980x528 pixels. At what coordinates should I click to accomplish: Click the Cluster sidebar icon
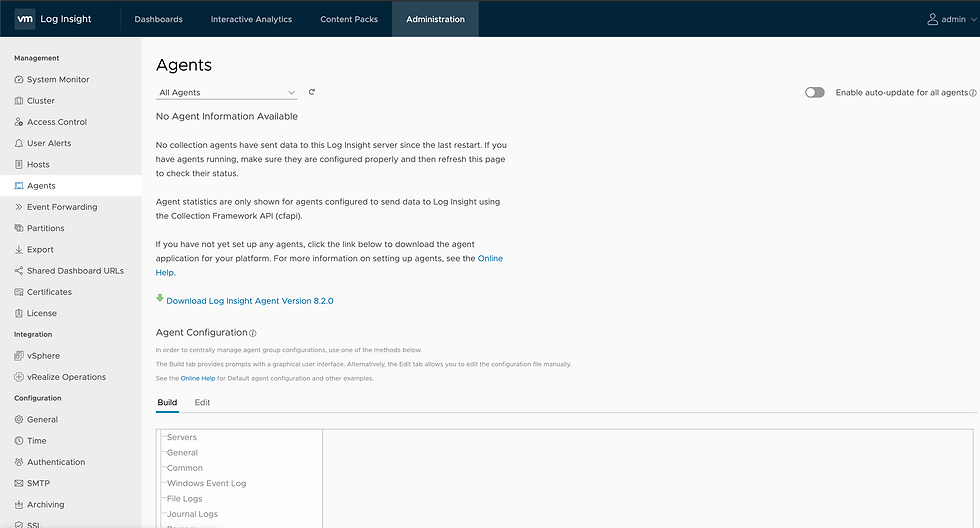point(19,101)
